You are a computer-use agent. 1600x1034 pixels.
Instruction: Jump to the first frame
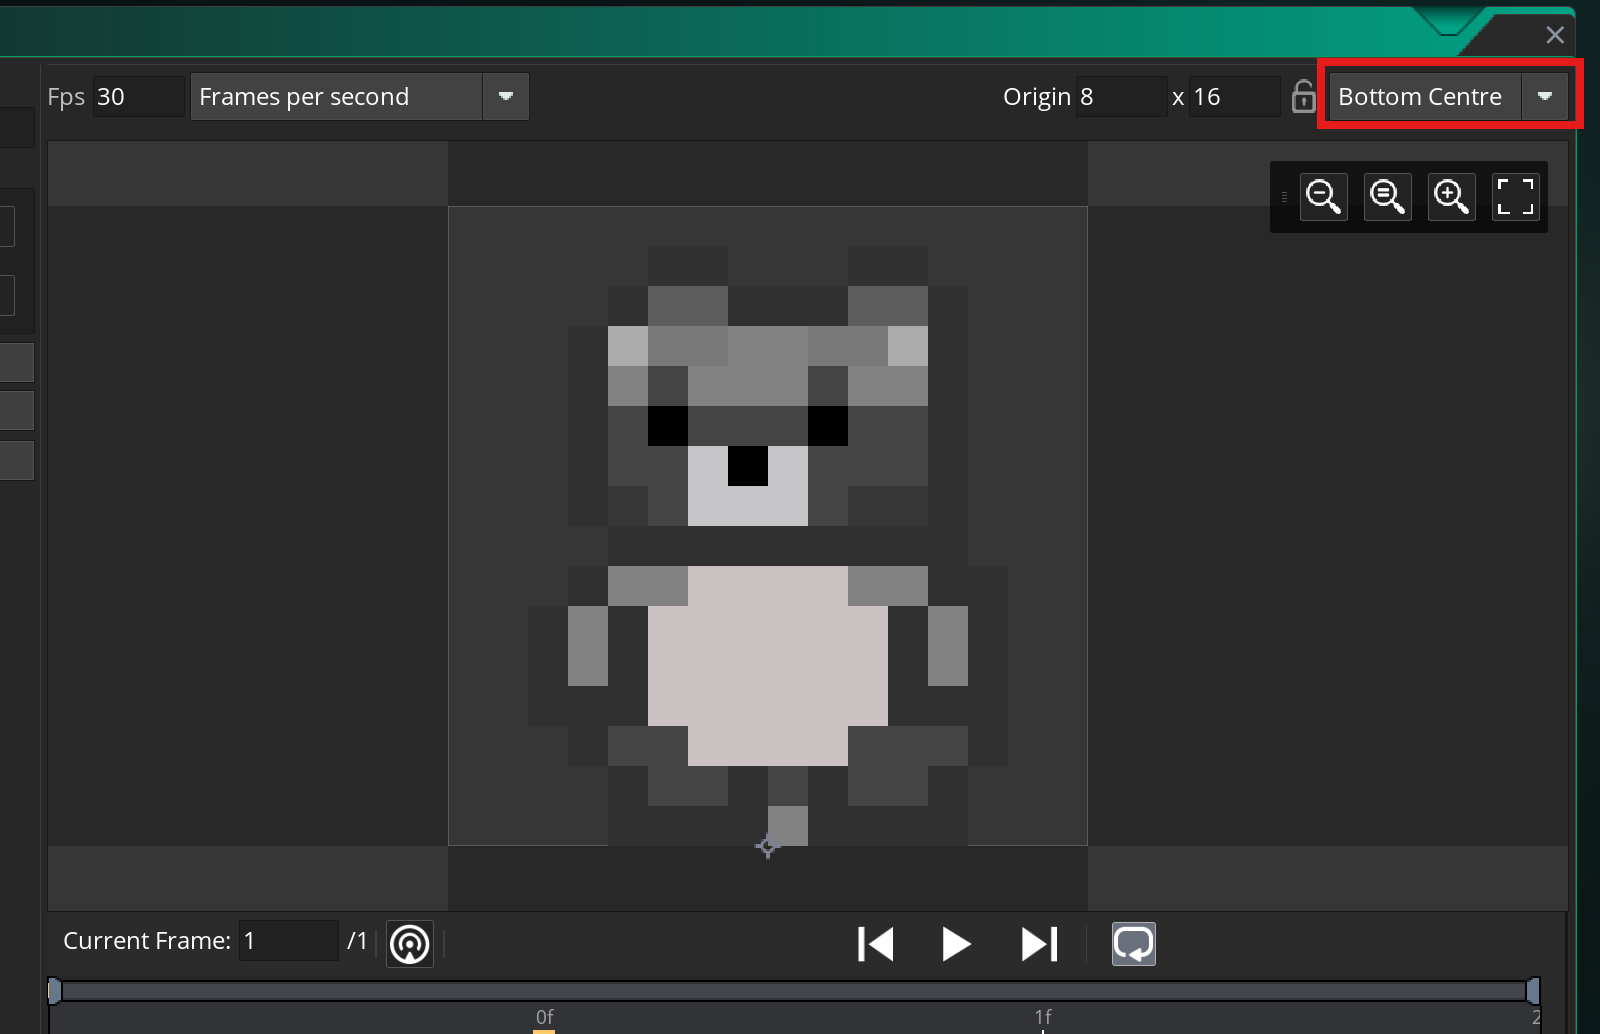[875, 943]
